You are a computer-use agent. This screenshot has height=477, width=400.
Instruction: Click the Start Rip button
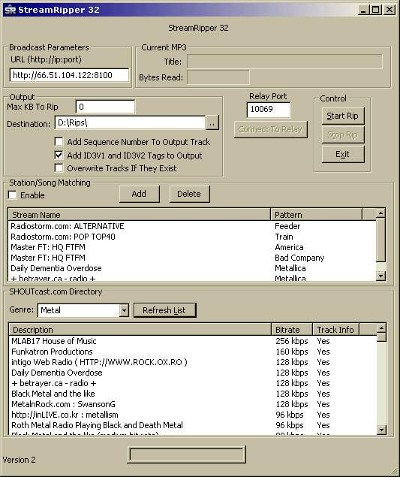(343, 116)
